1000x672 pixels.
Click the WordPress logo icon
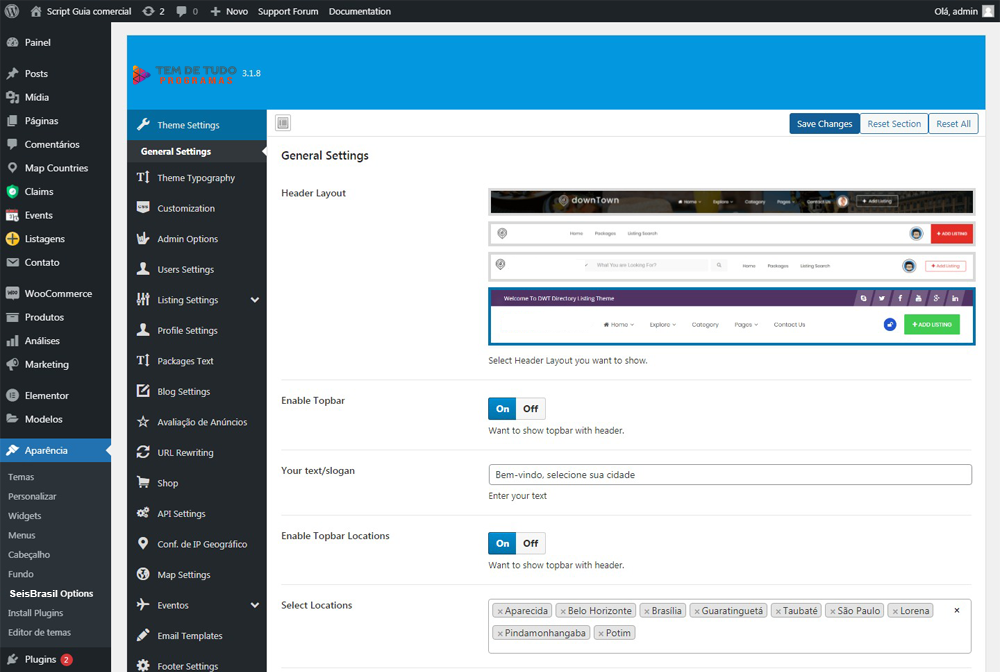[12, 11]
